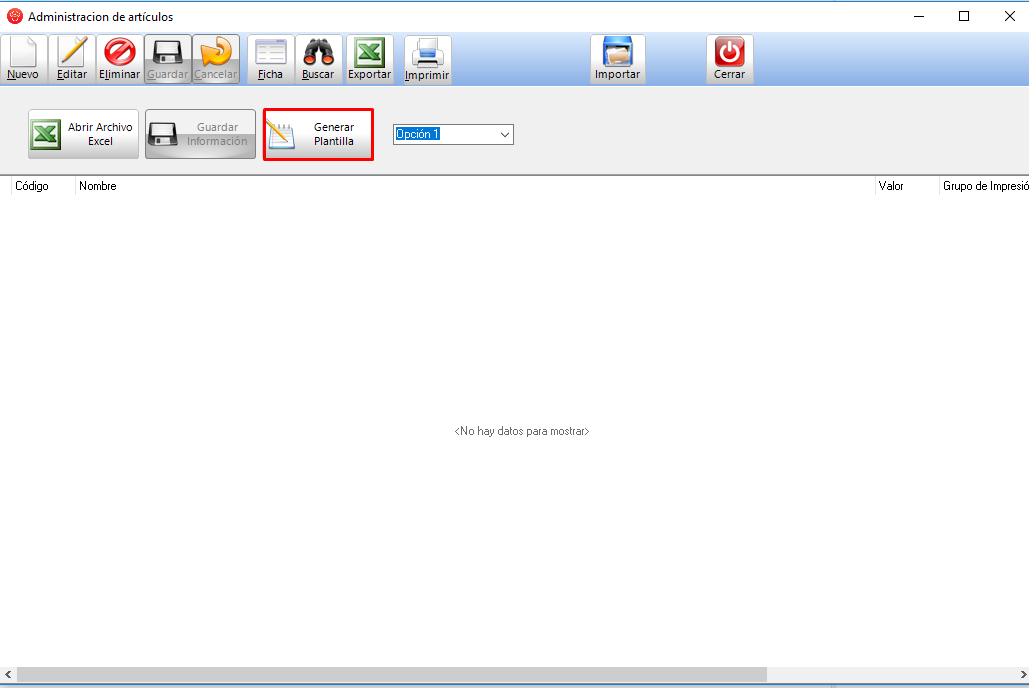1029x688 pixels.
Task: Click the Cerrar red power icon
Action: (729, 52)
